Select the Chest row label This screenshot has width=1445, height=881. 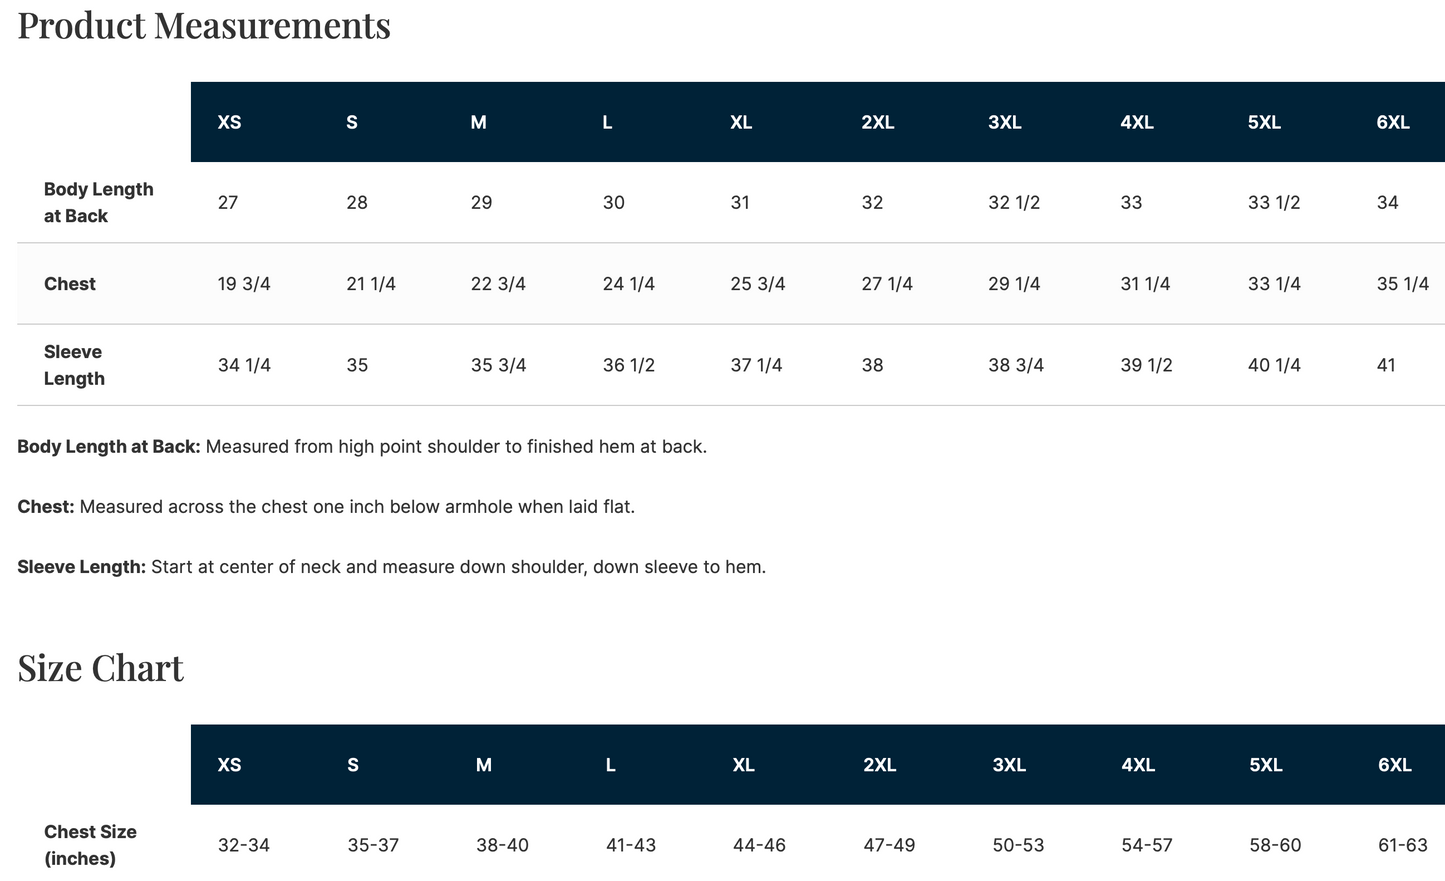[x=70, y=284]
